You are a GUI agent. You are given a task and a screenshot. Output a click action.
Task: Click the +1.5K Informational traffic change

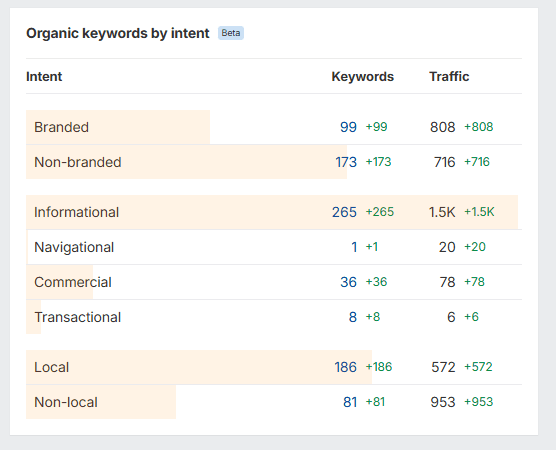[x=479, y=212]
